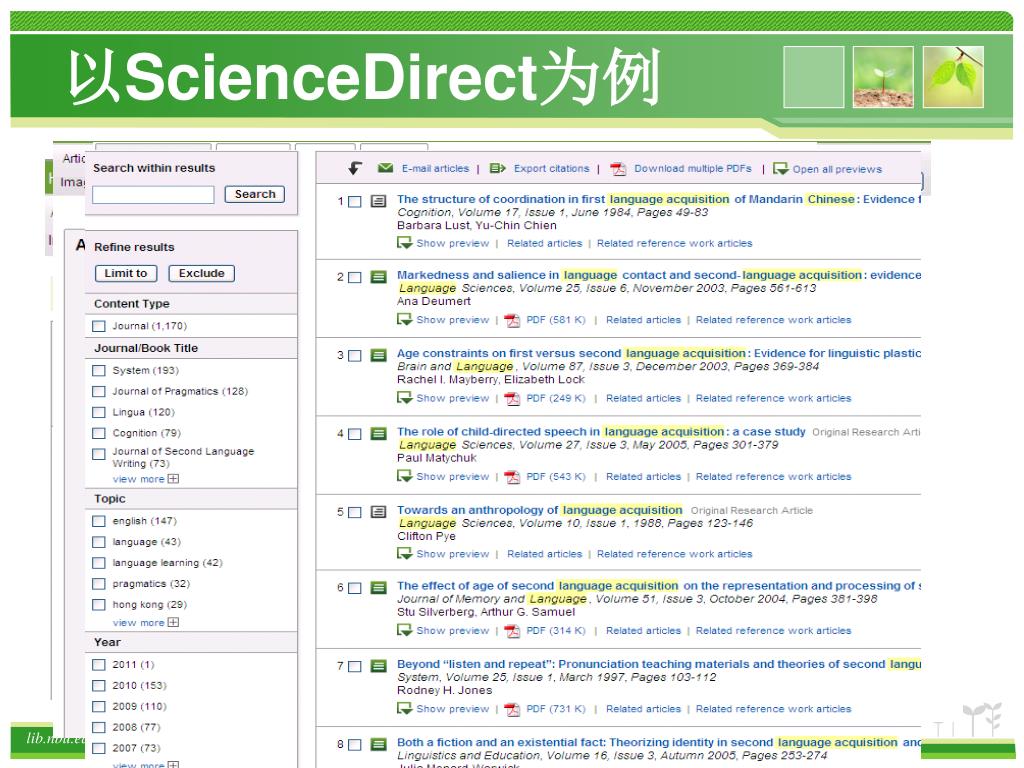The width and height of the screenshot is (1024, 768).
Task: Click the Export citations icon
Action: [x=498, y=168]
